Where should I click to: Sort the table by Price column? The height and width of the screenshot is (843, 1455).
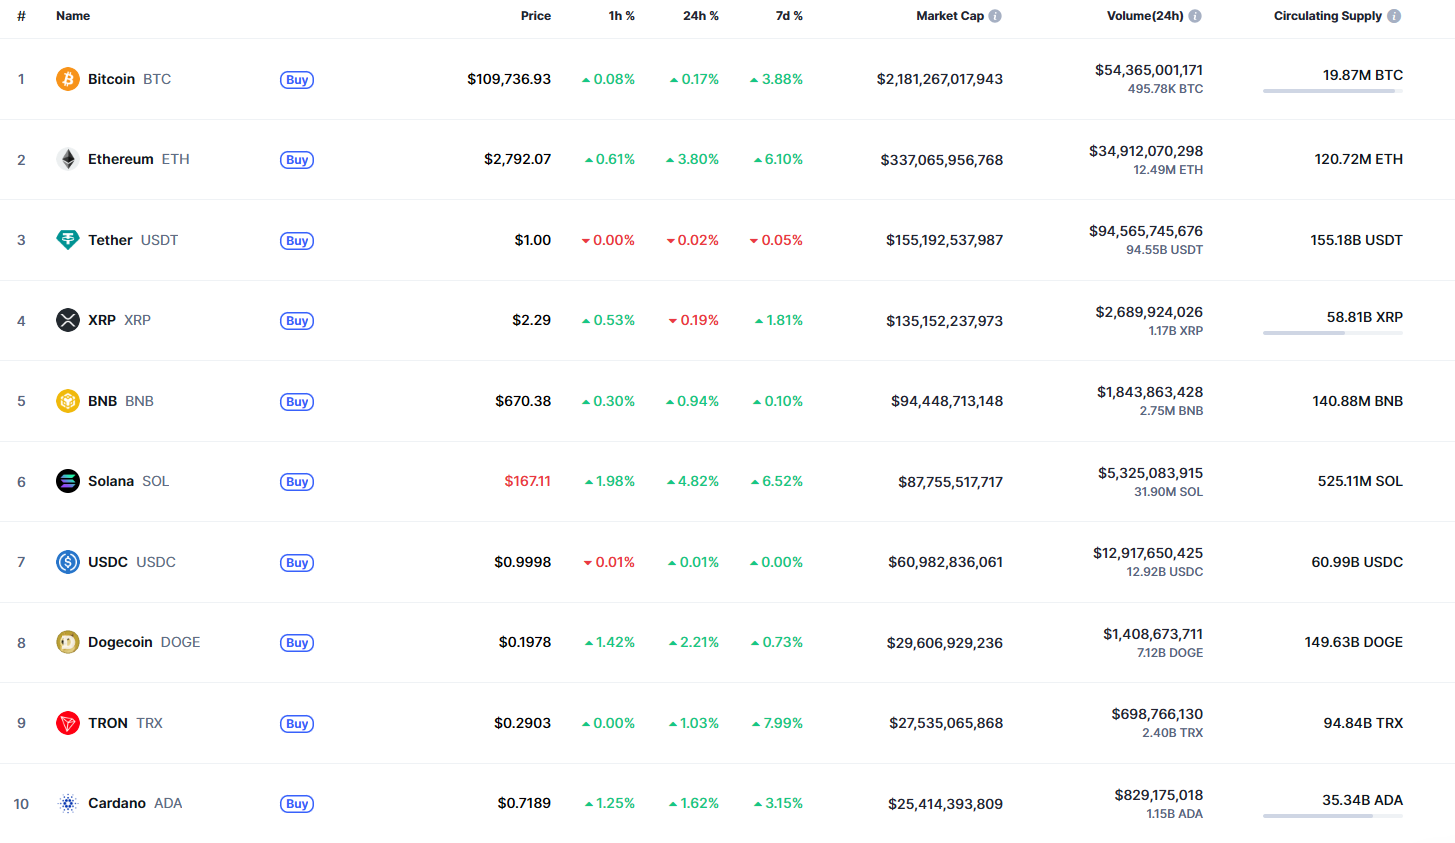click(536, 16)
